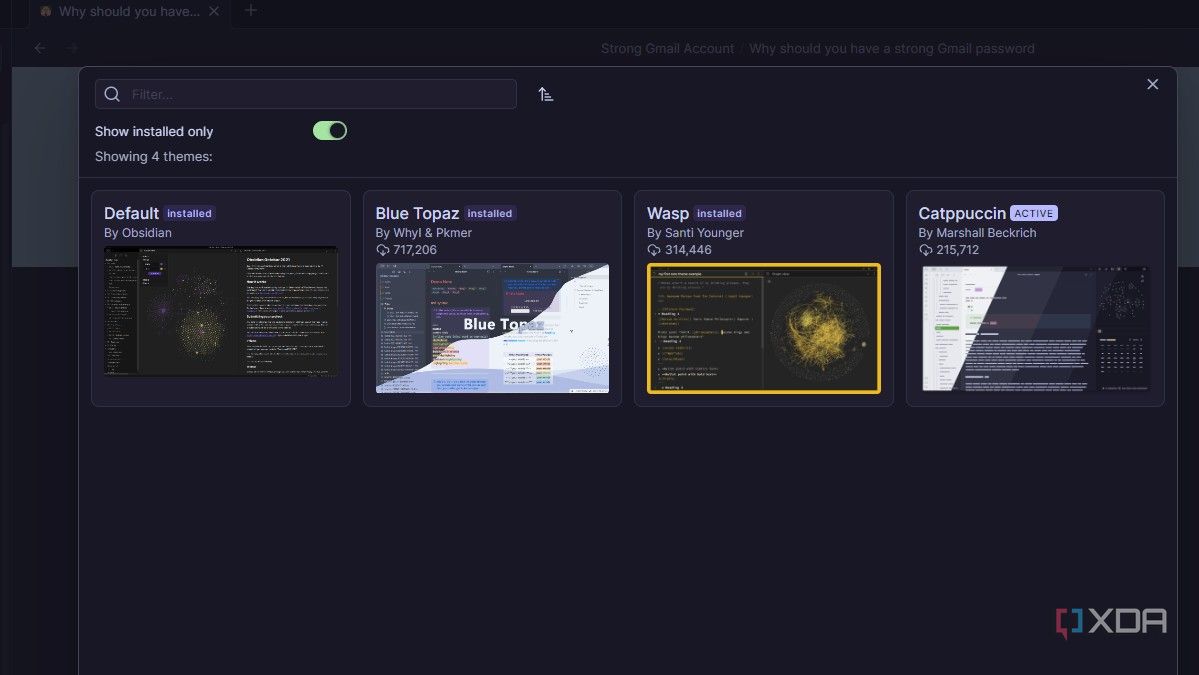Click the strong Gmail password breadcrumb title
The width and height of the screenshot is (1199, 675).
pyautogui.click(x=892, y=48)
